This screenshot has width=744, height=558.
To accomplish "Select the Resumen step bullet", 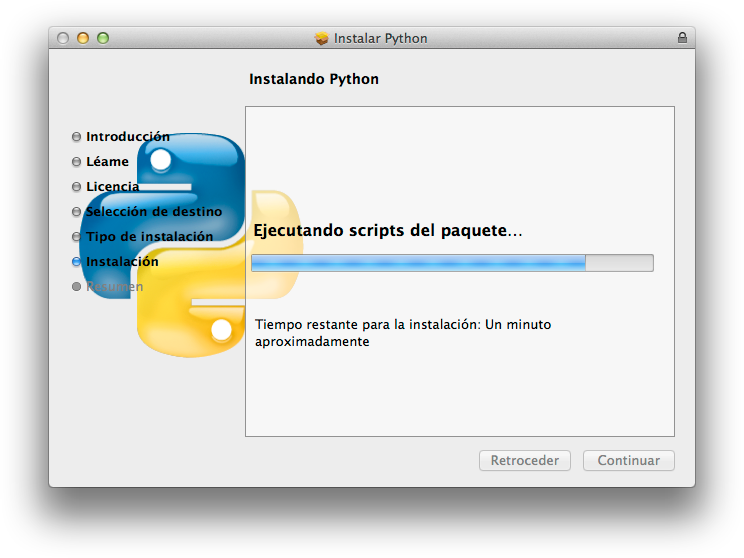I will click(76, 286).
